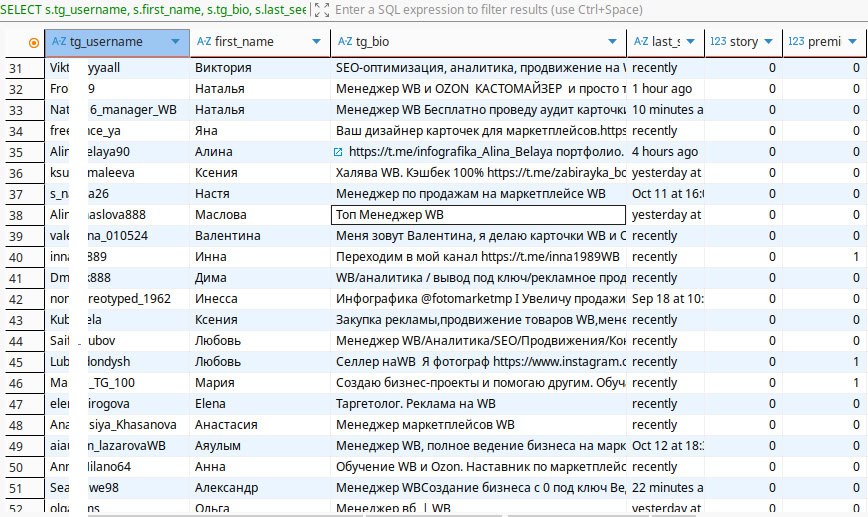Viewport: 868px width, 517px height.
Task: Expand the tg_bio column dropdown arrow
Action: [613, 42]
